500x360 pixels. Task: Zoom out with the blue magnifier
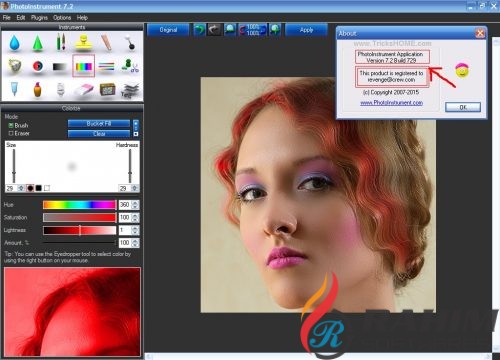point(230,30)
